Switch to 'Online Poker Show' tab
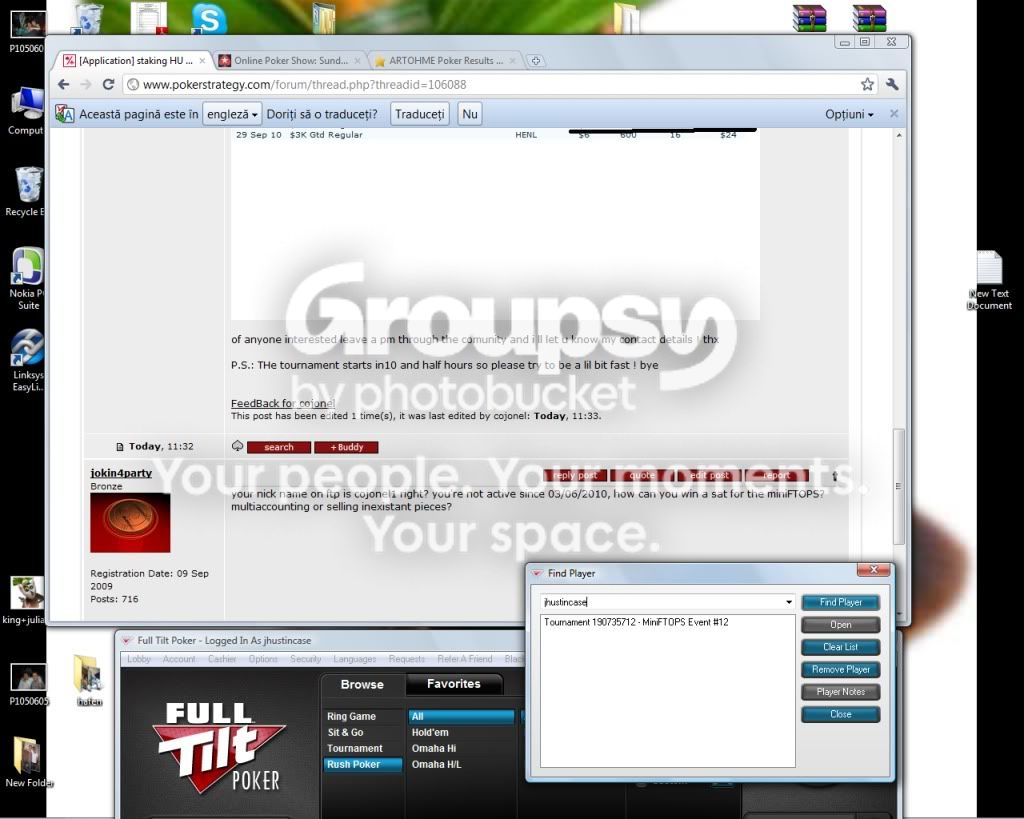The image size is (1024, 819). [291, 61]
